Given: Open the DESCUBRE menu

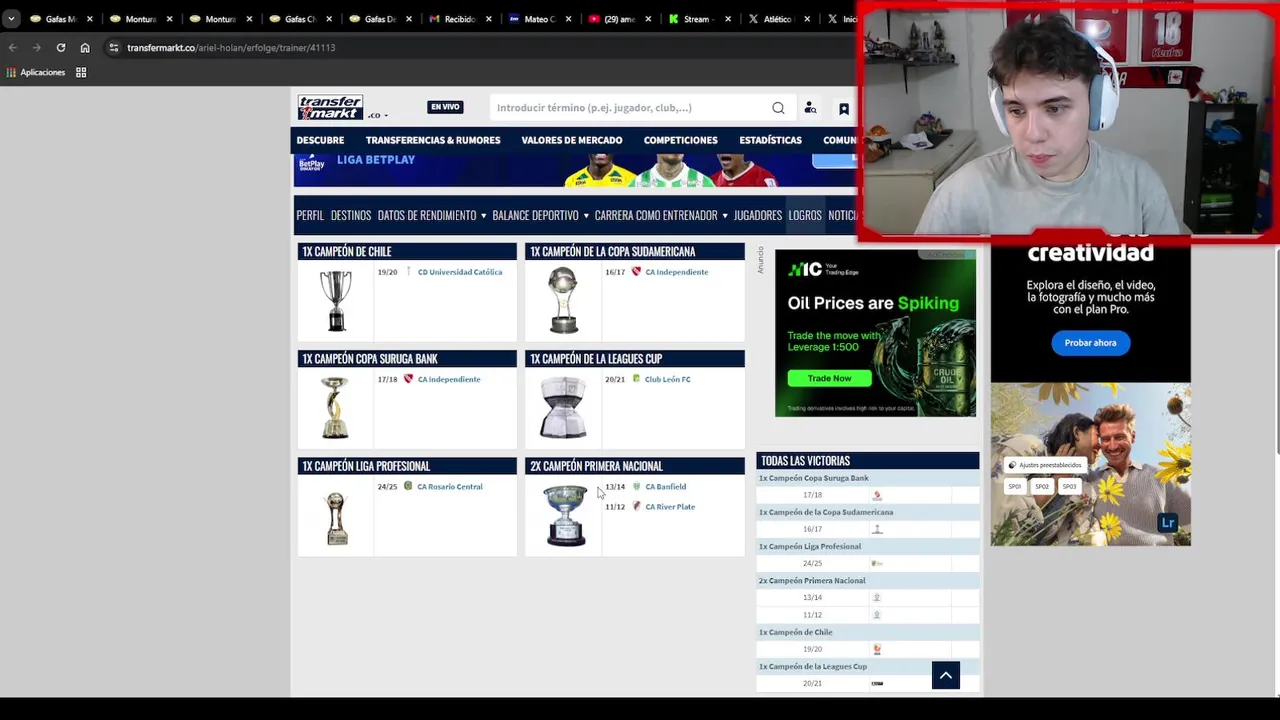Looking at the screenshot, I should click(x=320, y=140).
